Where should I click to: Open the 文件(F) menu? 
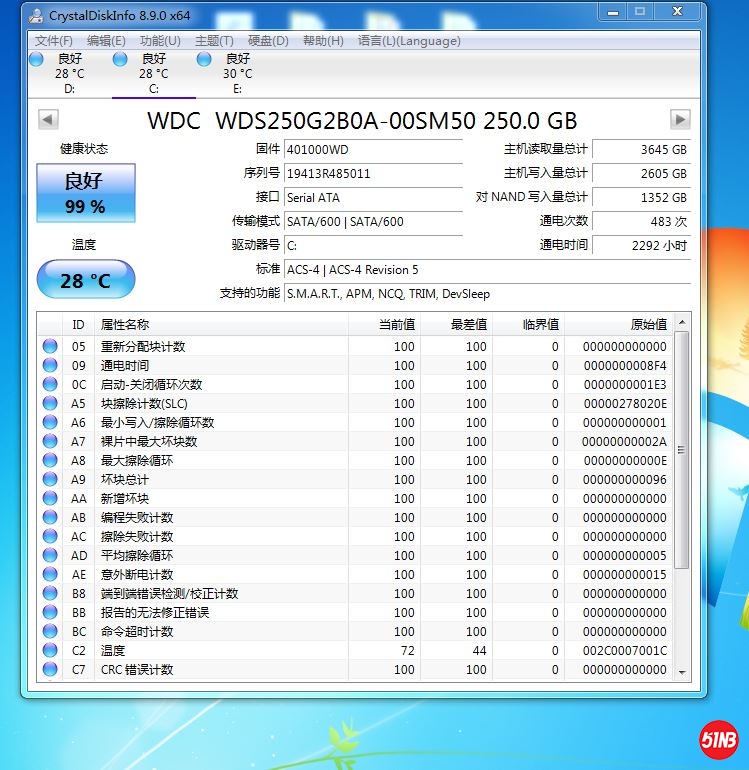(x=53, y=41)
